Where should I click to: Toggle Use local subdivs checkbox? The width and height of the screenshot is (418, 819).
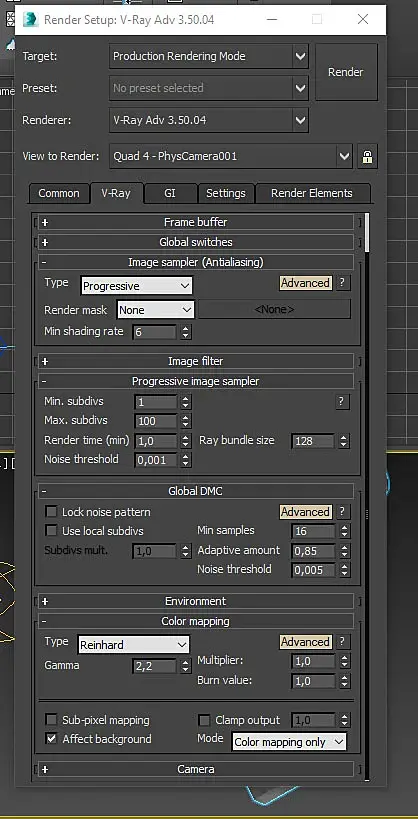51,531
